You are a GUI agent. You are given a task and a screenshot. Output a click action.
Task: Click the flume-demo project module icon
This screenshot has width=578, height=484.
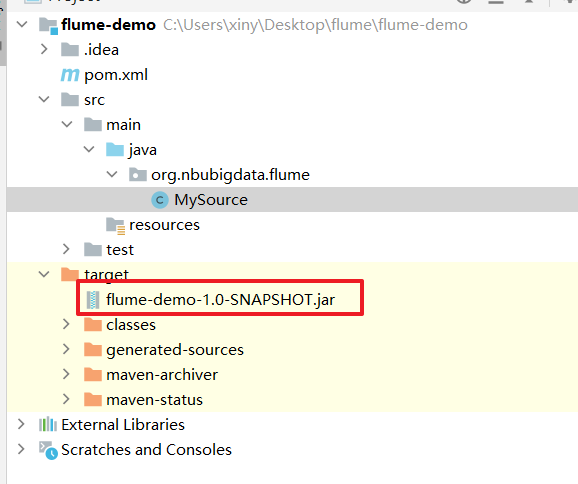pos(48,26)
